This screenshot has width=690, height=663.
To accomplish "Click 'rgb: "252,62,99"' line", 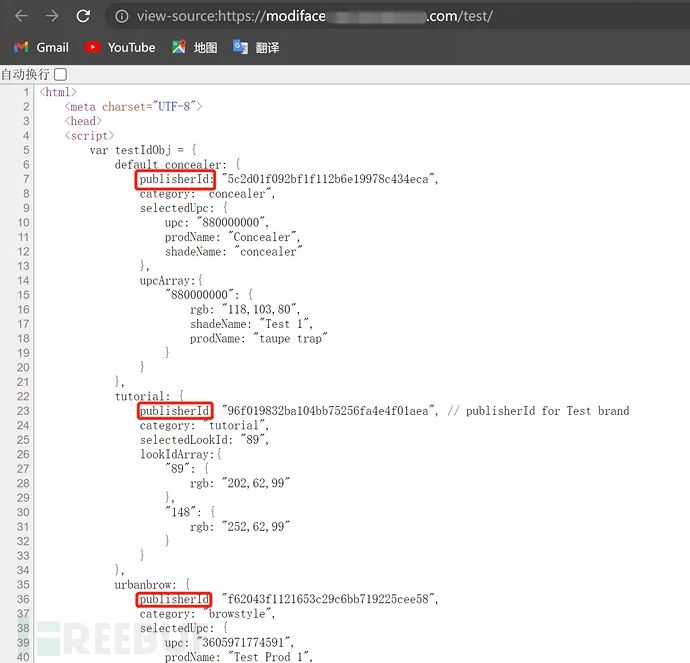I will (x=240, y=527).
